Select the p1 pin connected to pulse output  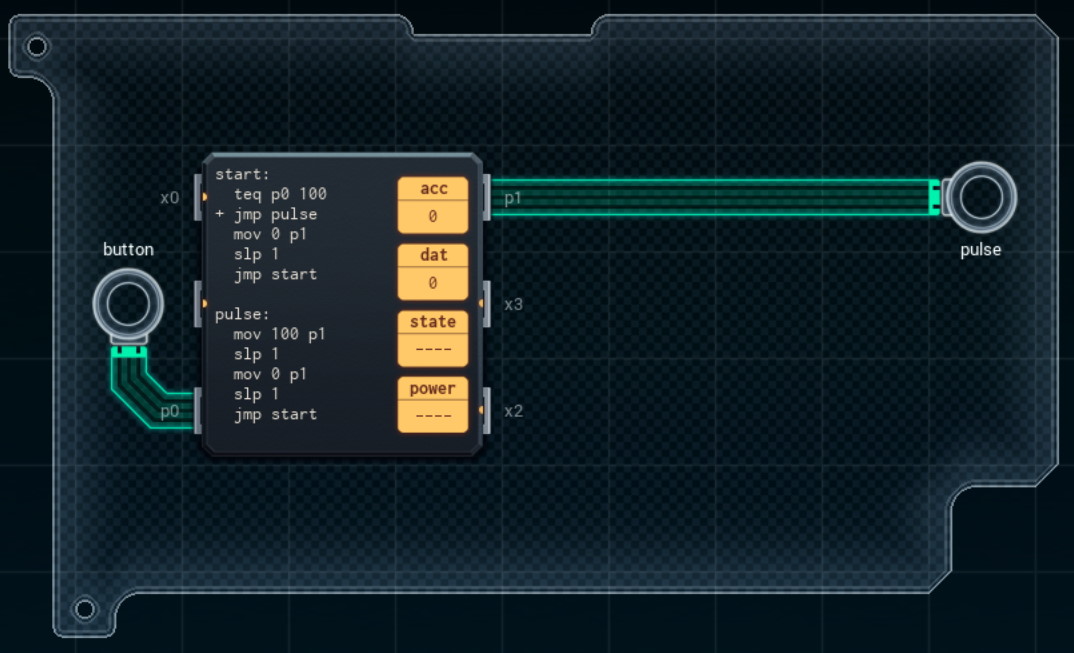click(x=484, y=197)
